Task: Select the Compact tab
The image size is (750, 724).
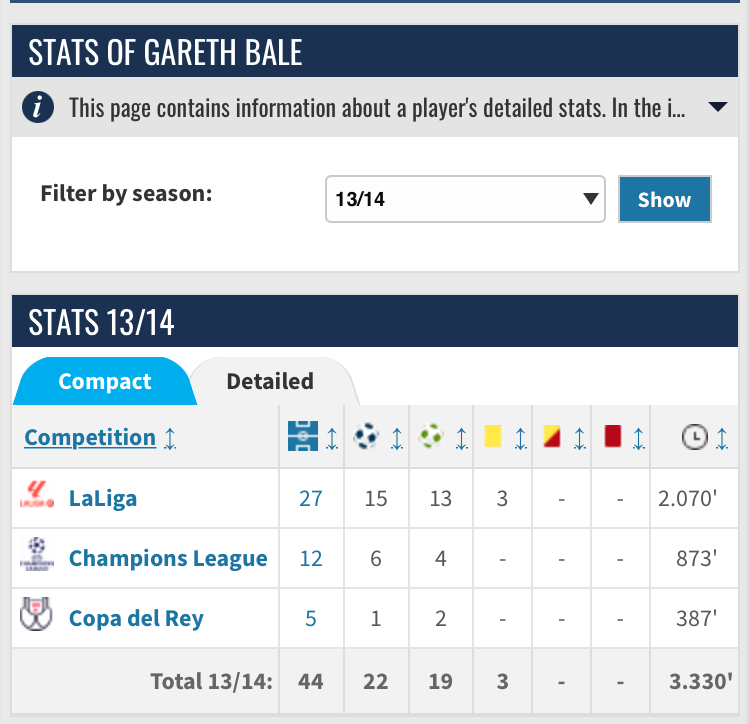Action: pyautogui.click(x=105, y=381)
